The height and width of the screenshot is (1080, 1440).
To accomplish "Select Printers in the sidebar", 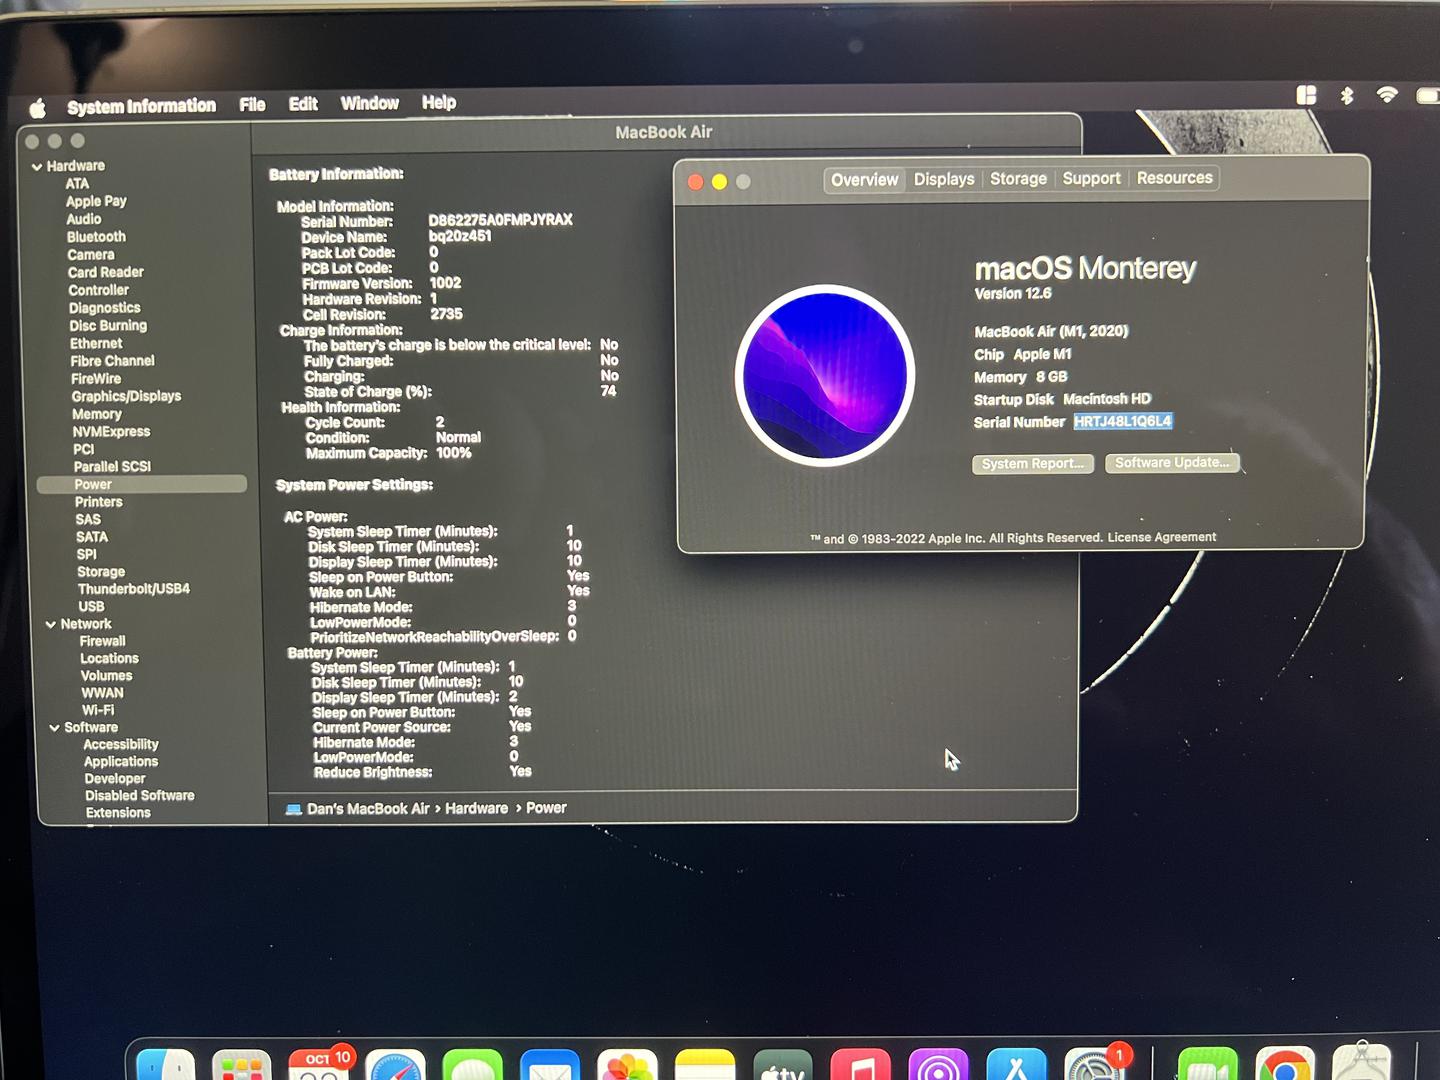I will pyautogui.click(x=99, y=502).
